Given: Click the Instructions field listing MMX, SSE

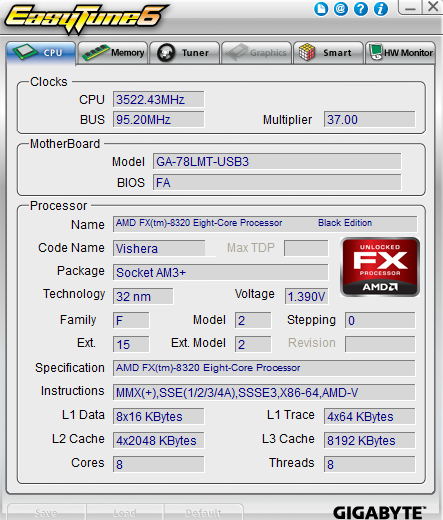Looking at the screenshot, I should click(x=264, y=392).
